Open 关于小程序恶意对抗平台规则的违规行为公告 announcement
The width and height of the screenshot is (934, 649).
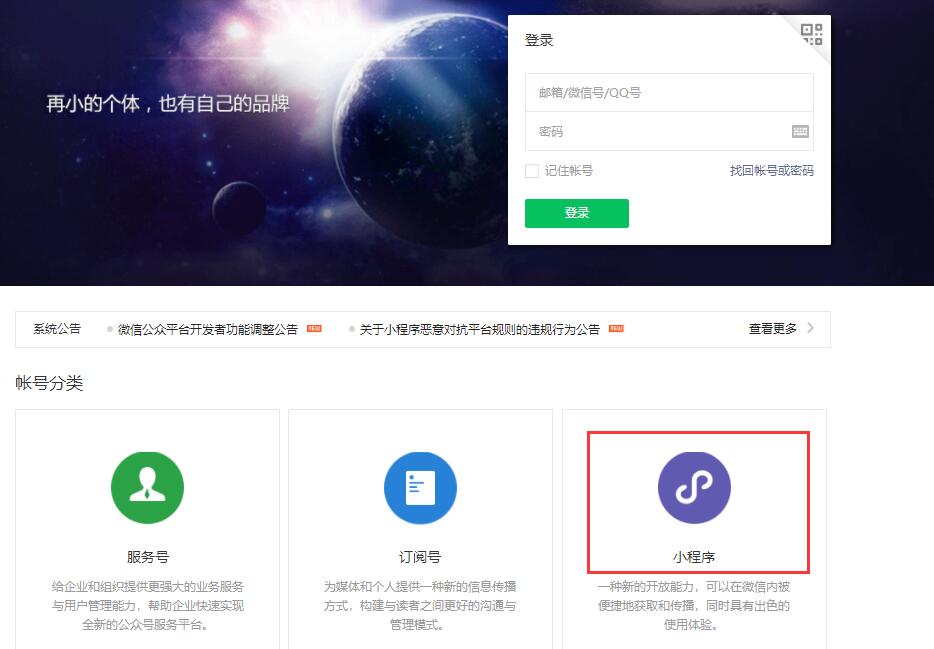click(x=480, y=329)
